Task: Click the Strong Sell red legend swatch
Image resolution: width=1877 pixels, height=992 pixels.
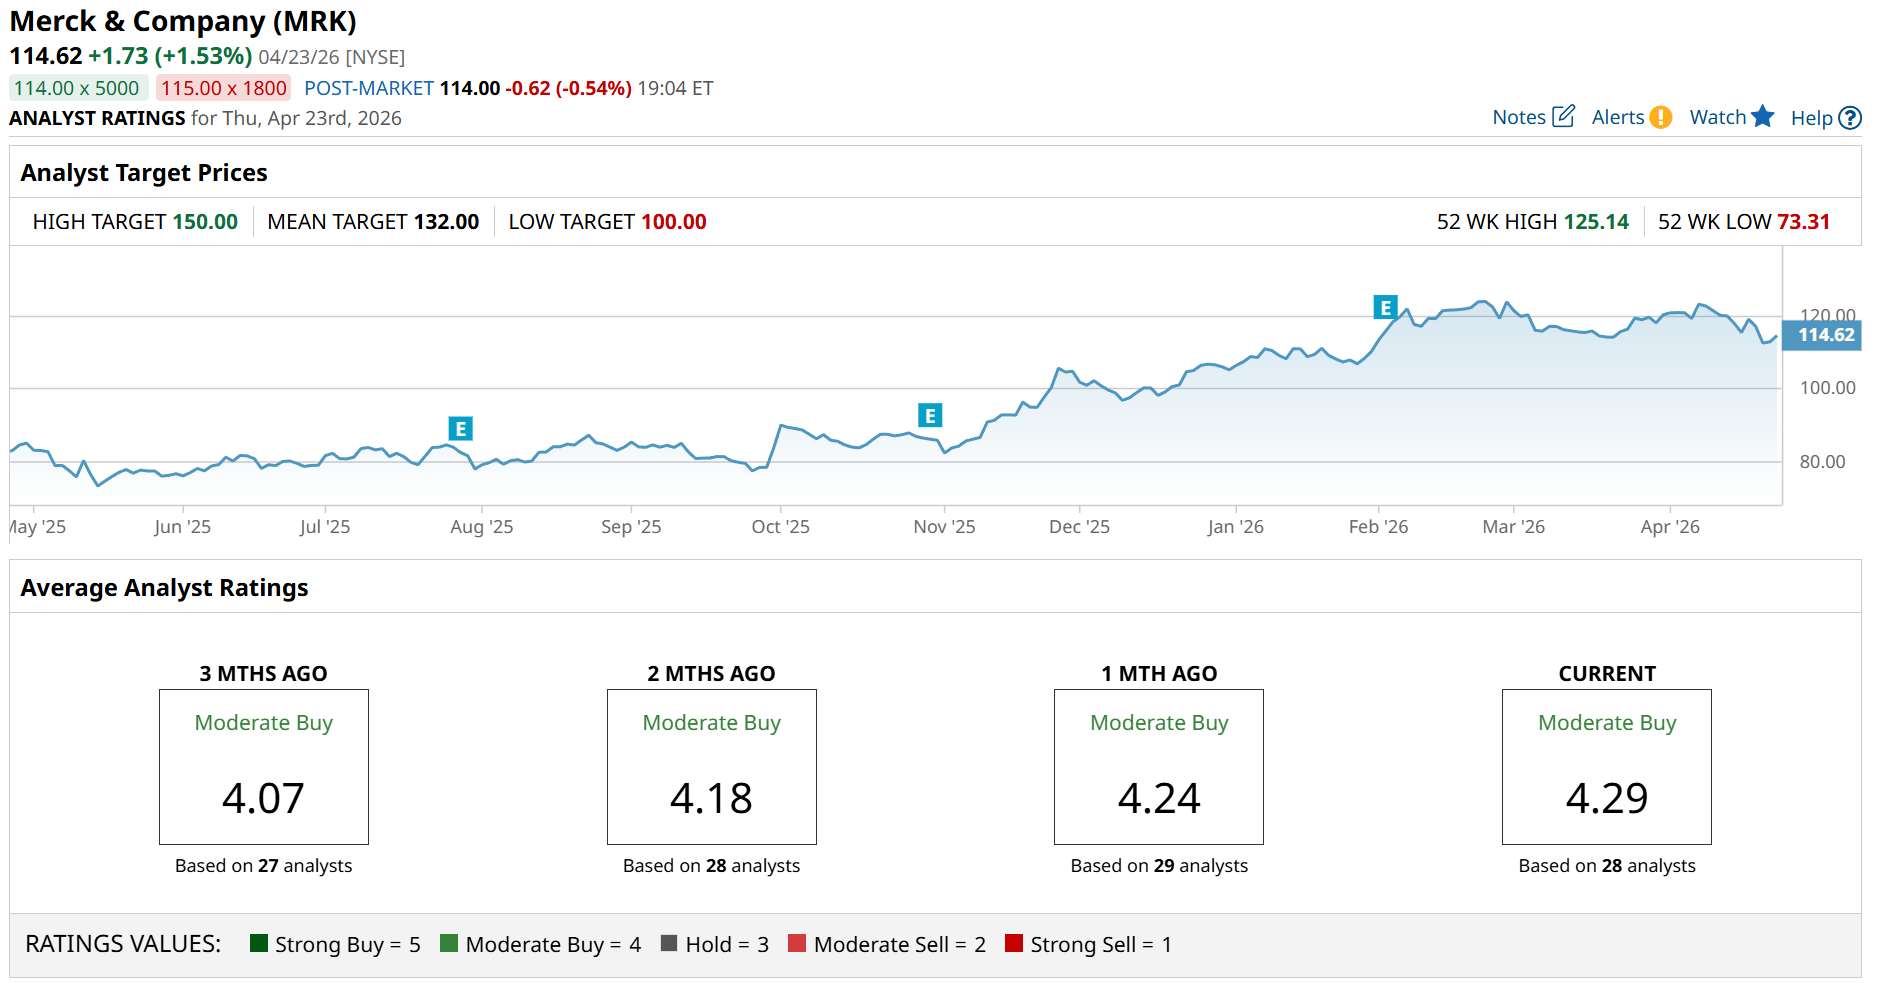Action: tap(1014, 943)
